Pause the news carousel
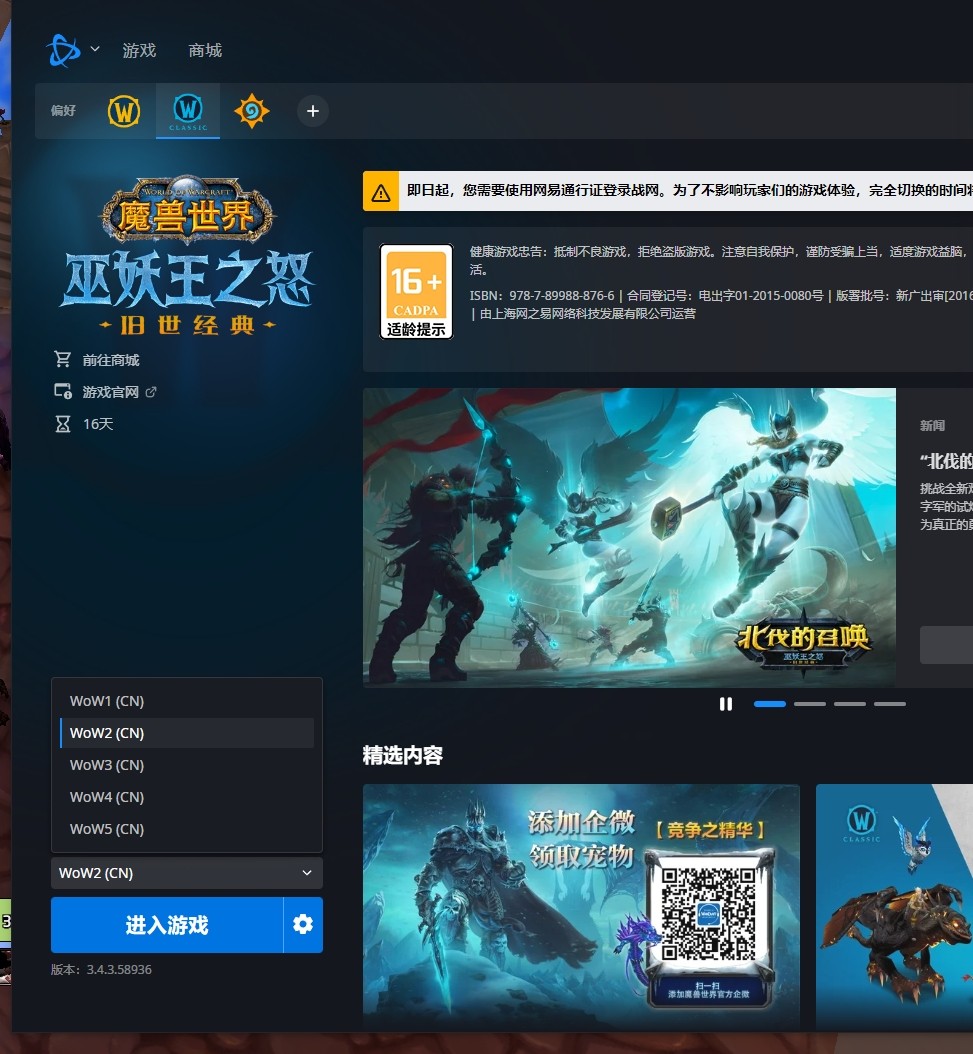This screenshot has width=973, height=1054. (726, 704)
